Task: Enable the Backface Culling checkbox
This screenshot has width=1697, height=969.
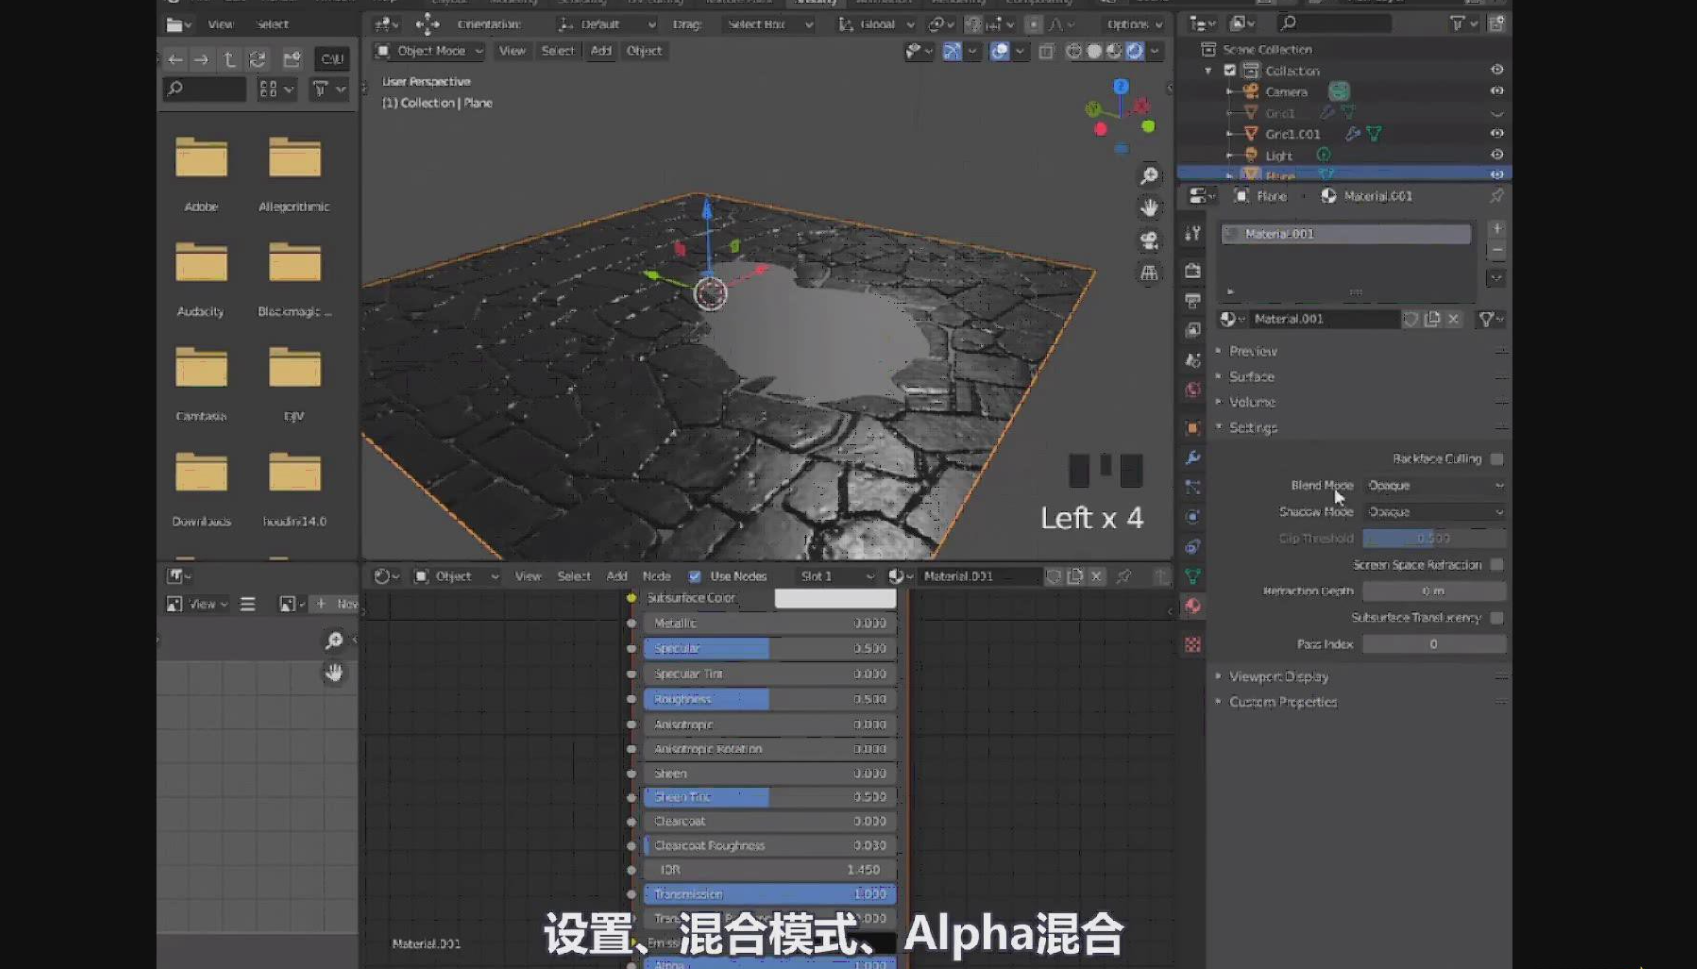Action: pos(1496,459)
